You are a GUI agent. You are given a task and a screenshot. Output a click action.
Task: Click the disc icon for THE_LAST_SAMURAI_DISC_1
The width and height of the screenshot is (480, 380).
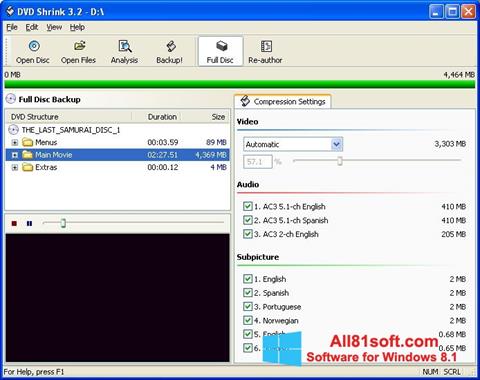pyautogui.click(x=13, y=130)
